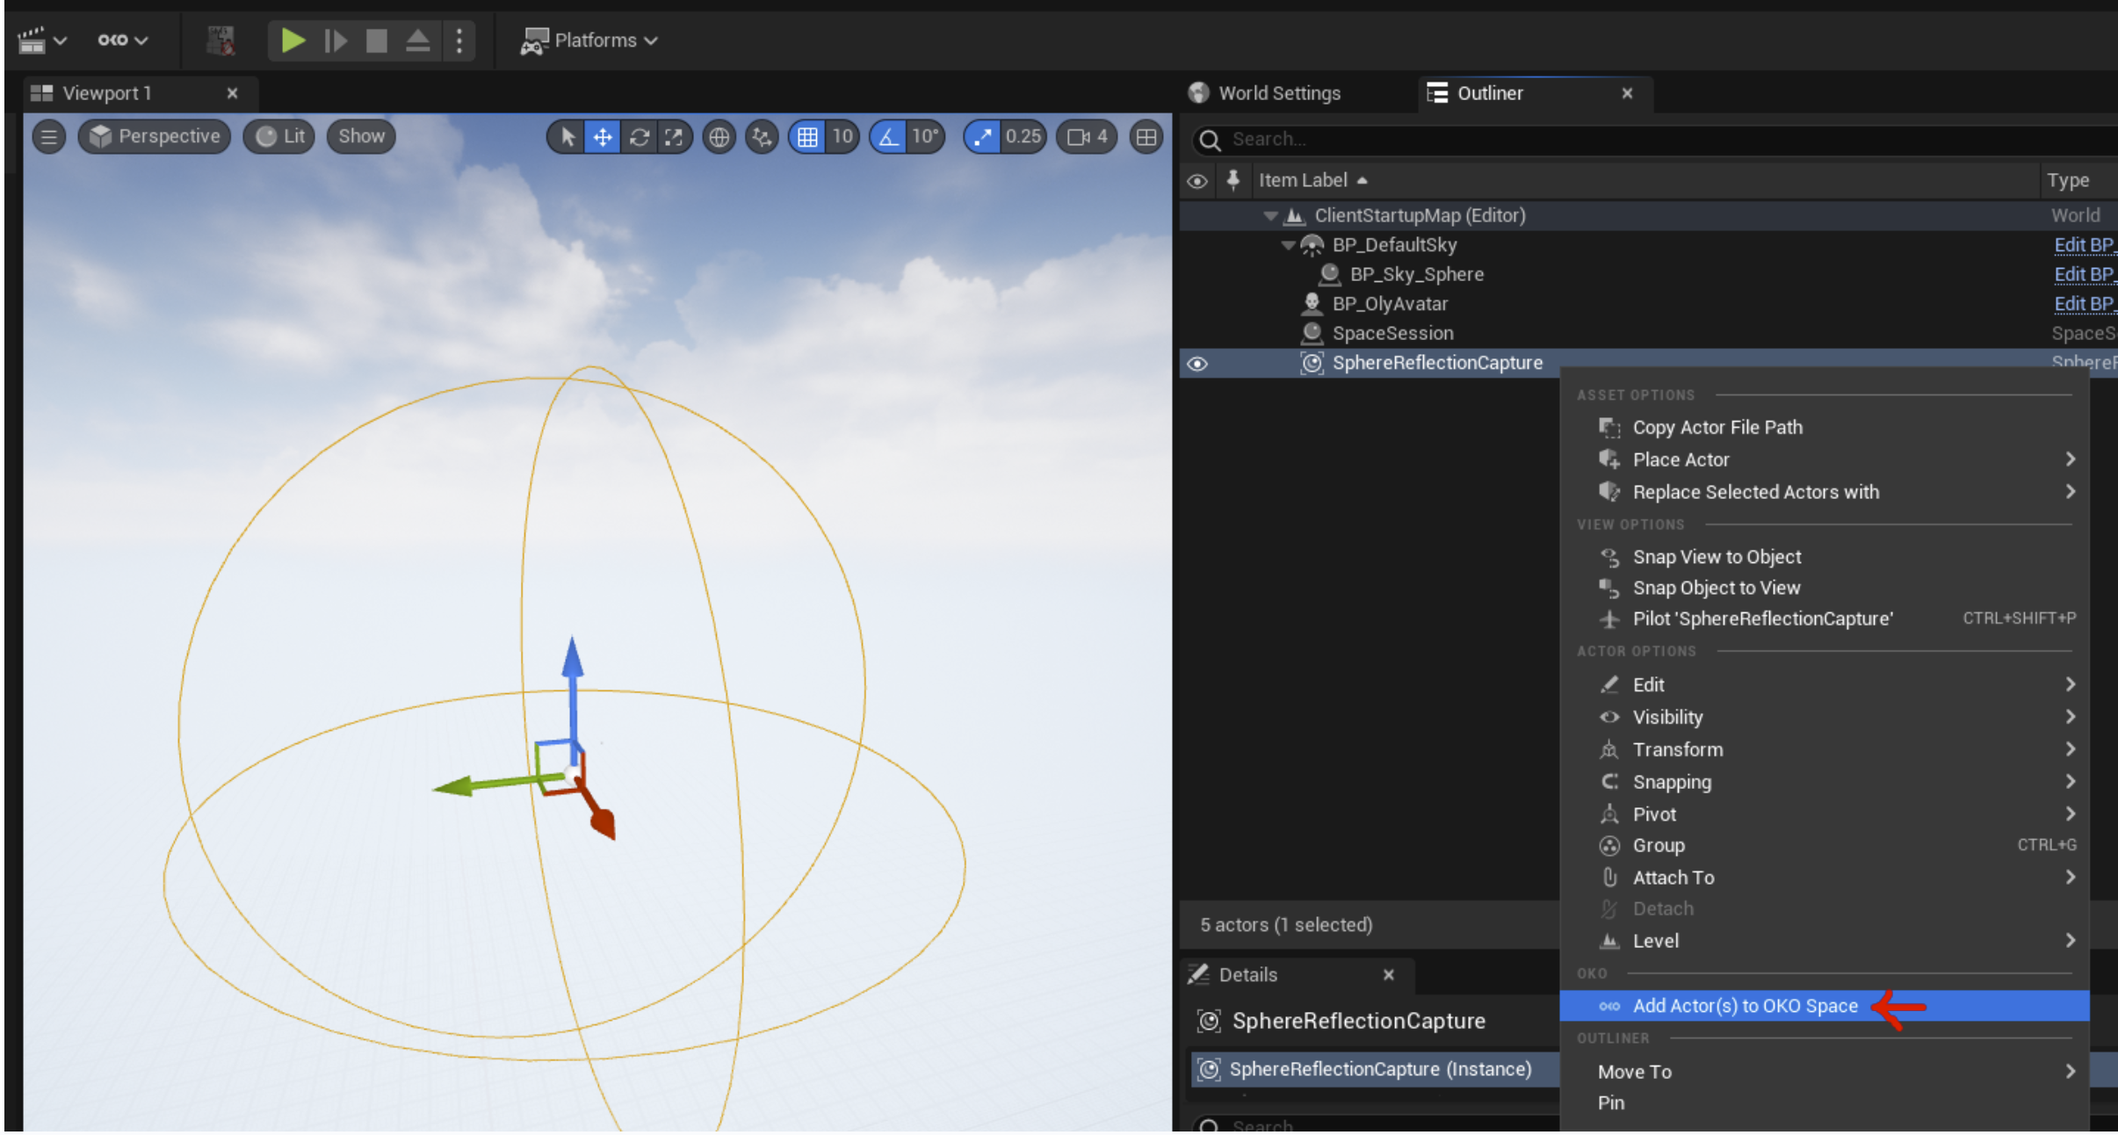
Task: Open the viewport layout grid icon
Action: pyautogui.click(x=1146, y=137)
